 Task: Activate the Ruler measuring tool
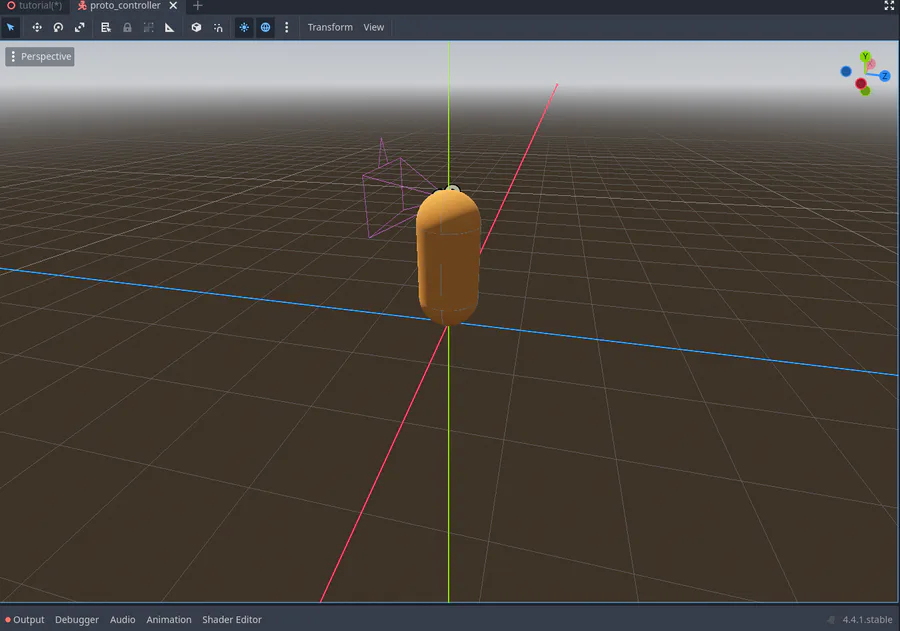(170, 28)
